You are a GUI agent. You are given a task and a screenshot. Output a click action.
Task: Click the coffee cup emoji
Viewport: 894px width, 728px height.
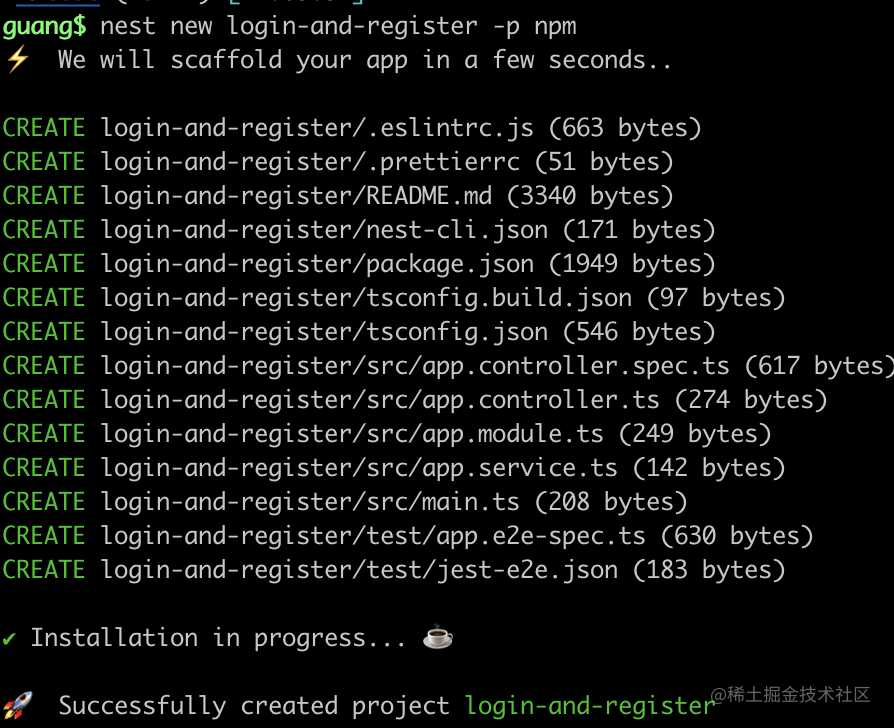click(438, 638)
